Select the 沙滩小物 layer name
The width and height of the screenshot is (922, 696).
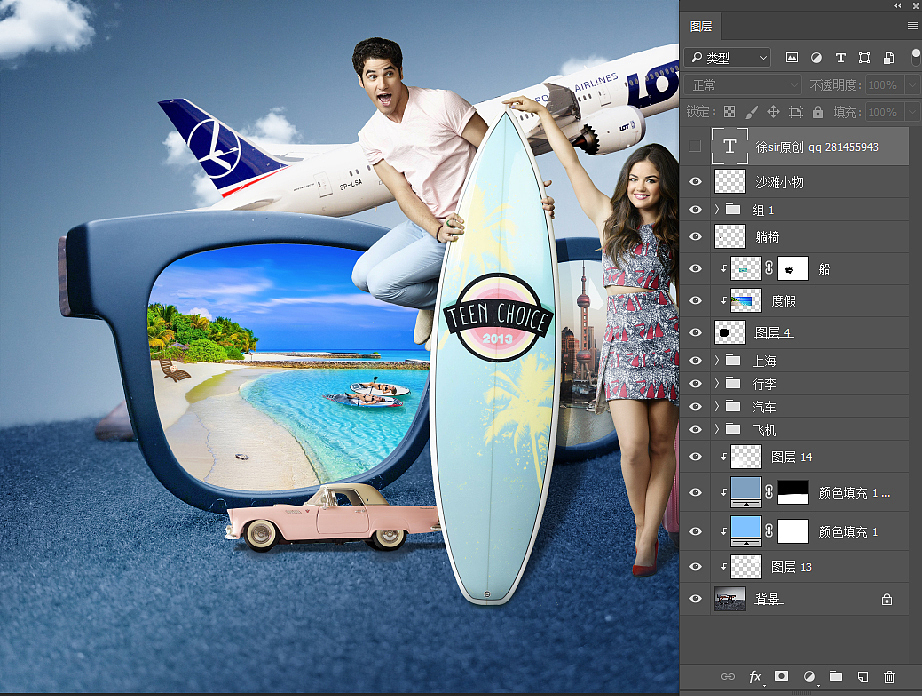779,182
